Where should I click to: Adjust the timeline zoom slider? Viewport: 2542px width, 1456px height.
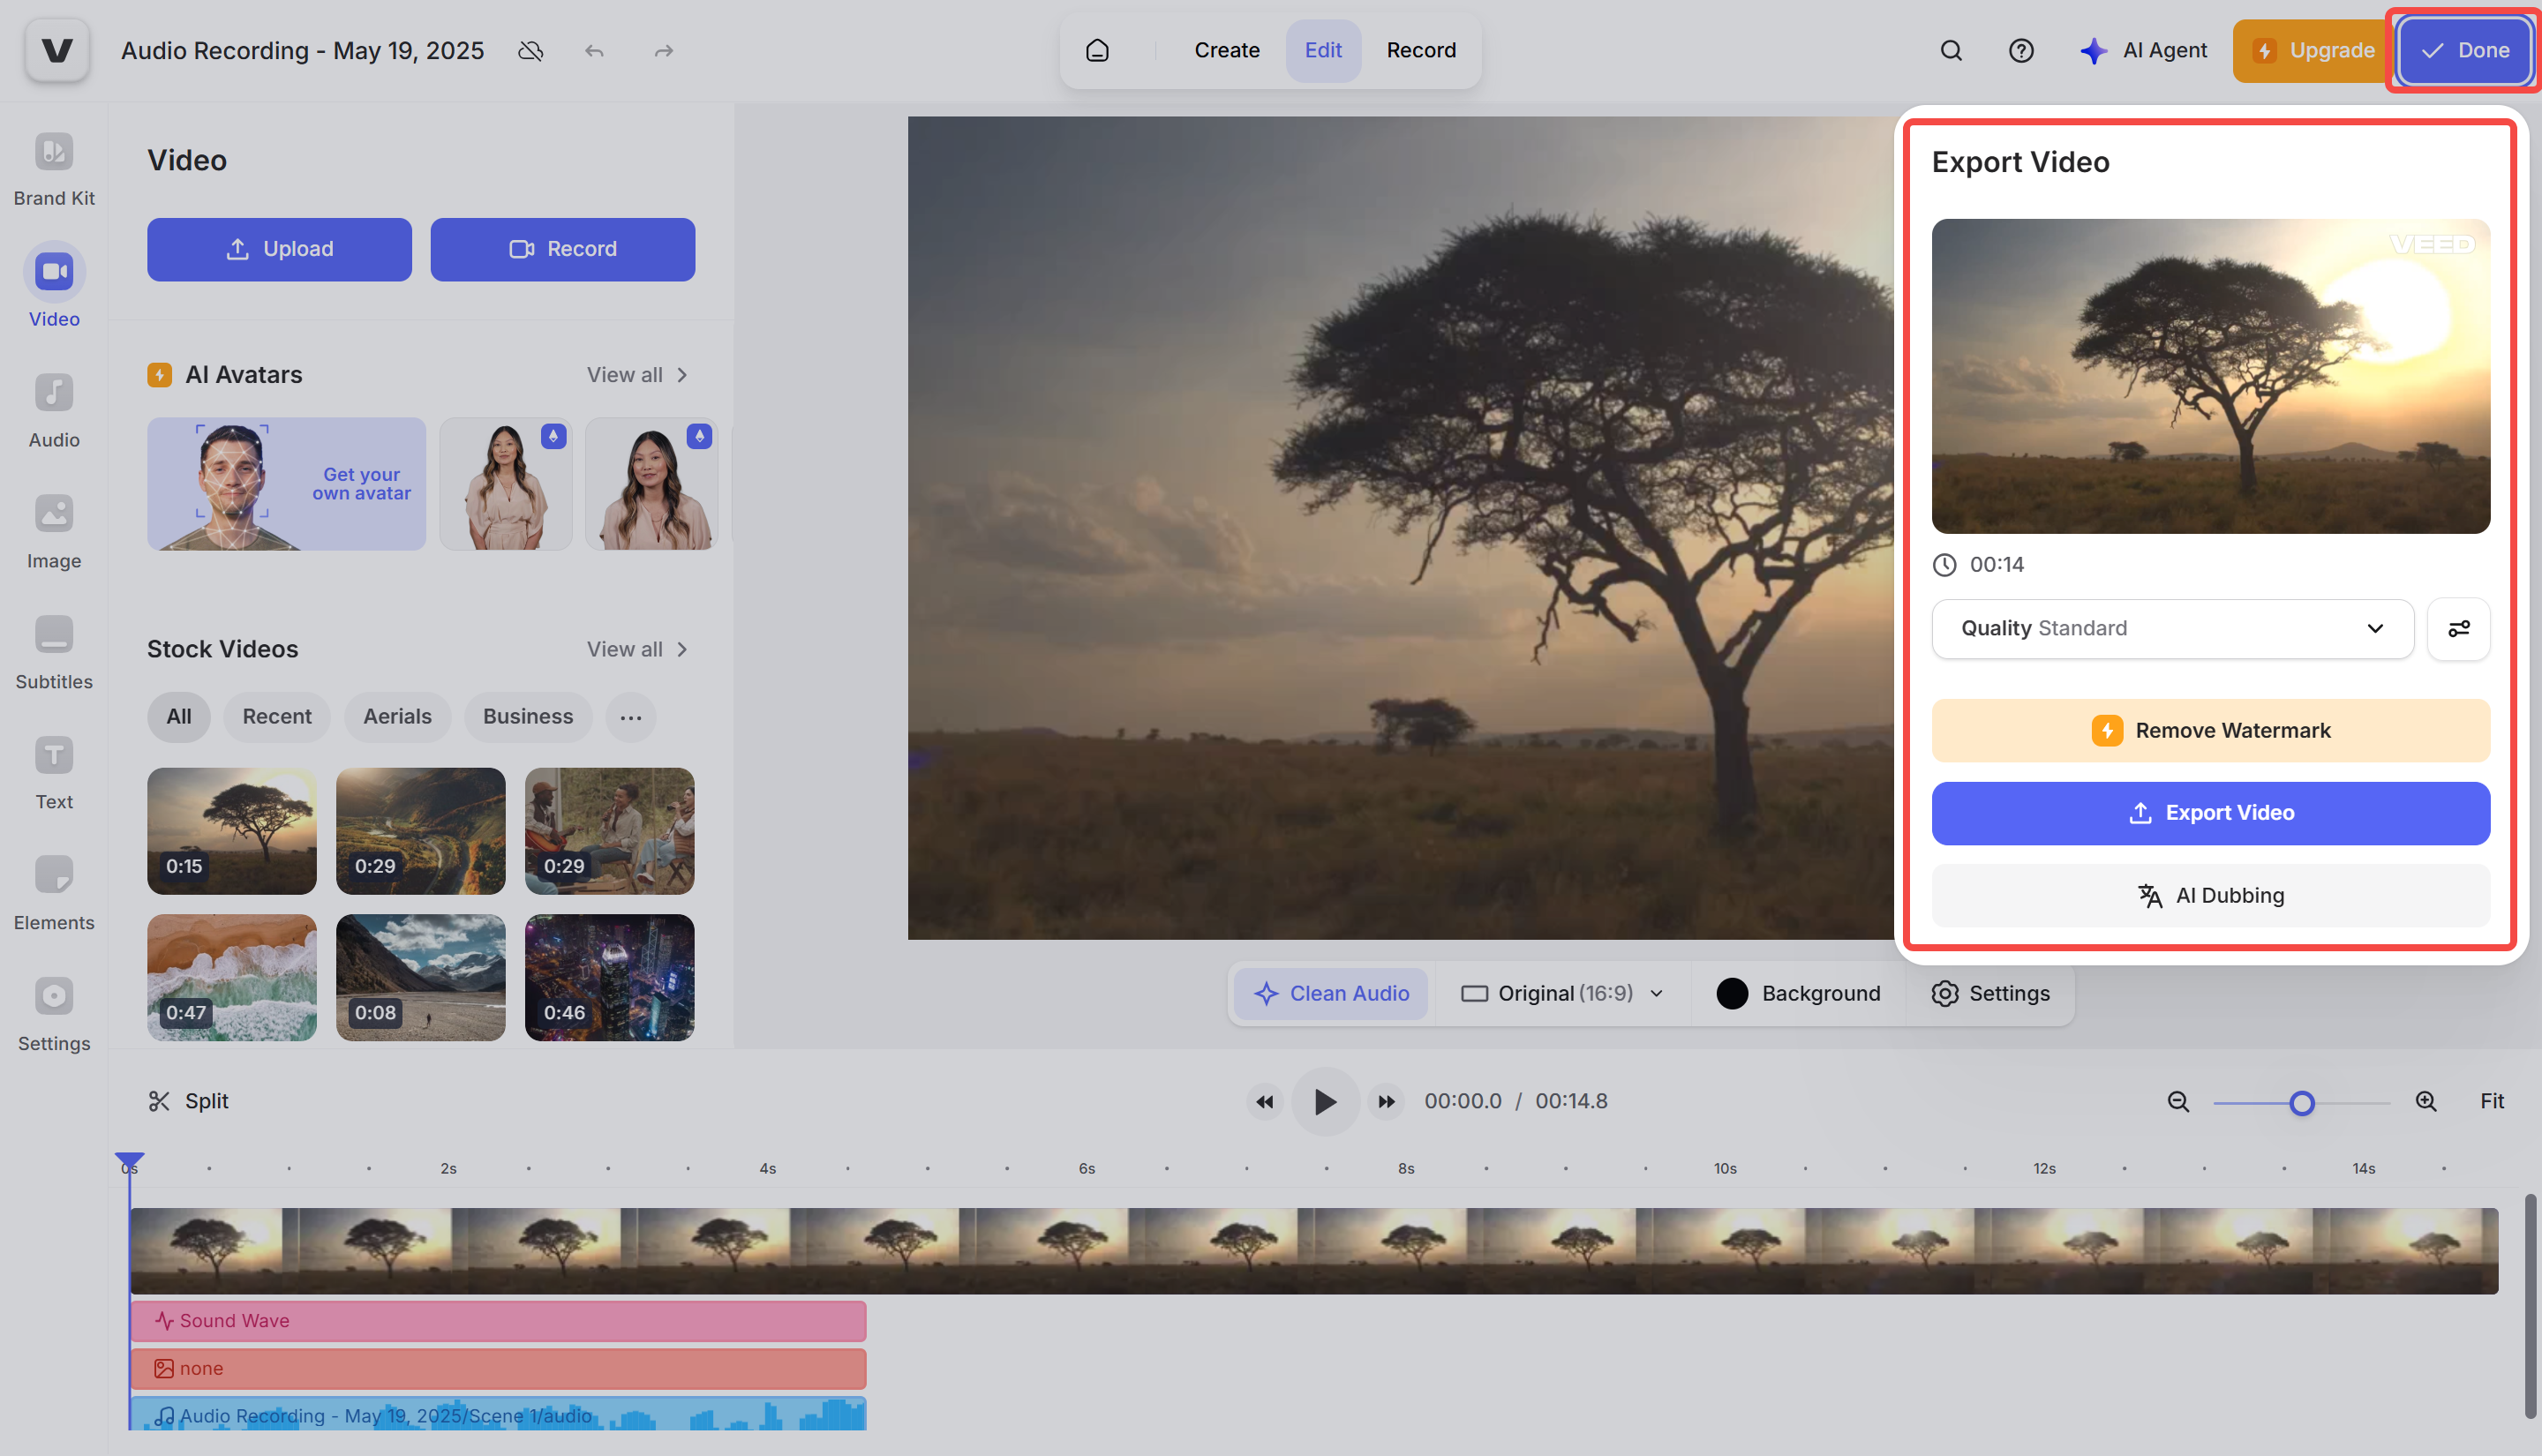coord(2302,1102)
